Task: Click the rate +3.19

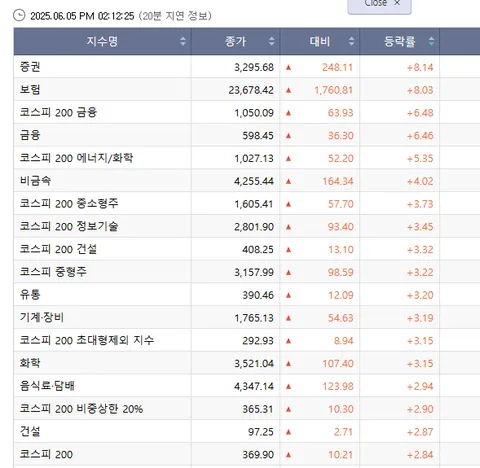Action: [420, 318]
